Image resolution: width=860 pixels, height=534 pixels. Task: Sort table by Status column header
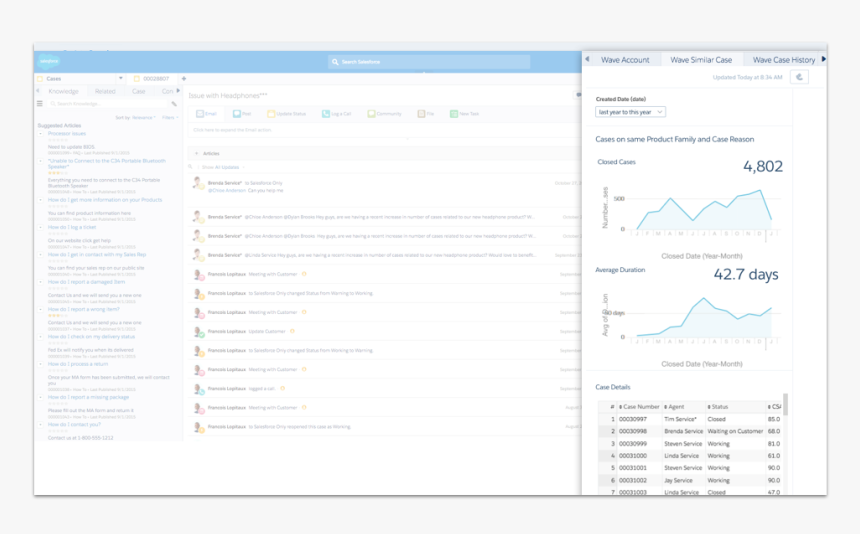click(717, 407)
